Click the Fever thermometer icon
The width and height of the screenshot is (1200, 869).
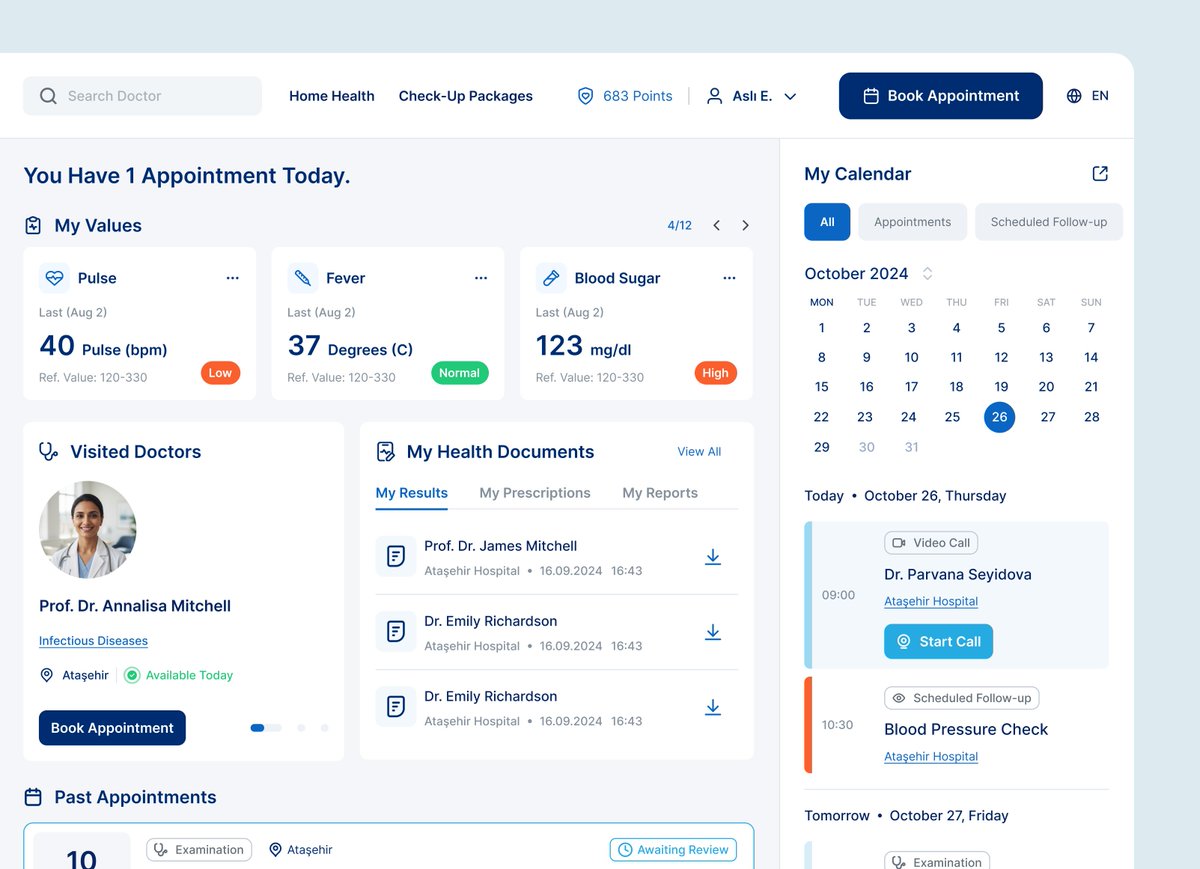[x=302, y=278]
